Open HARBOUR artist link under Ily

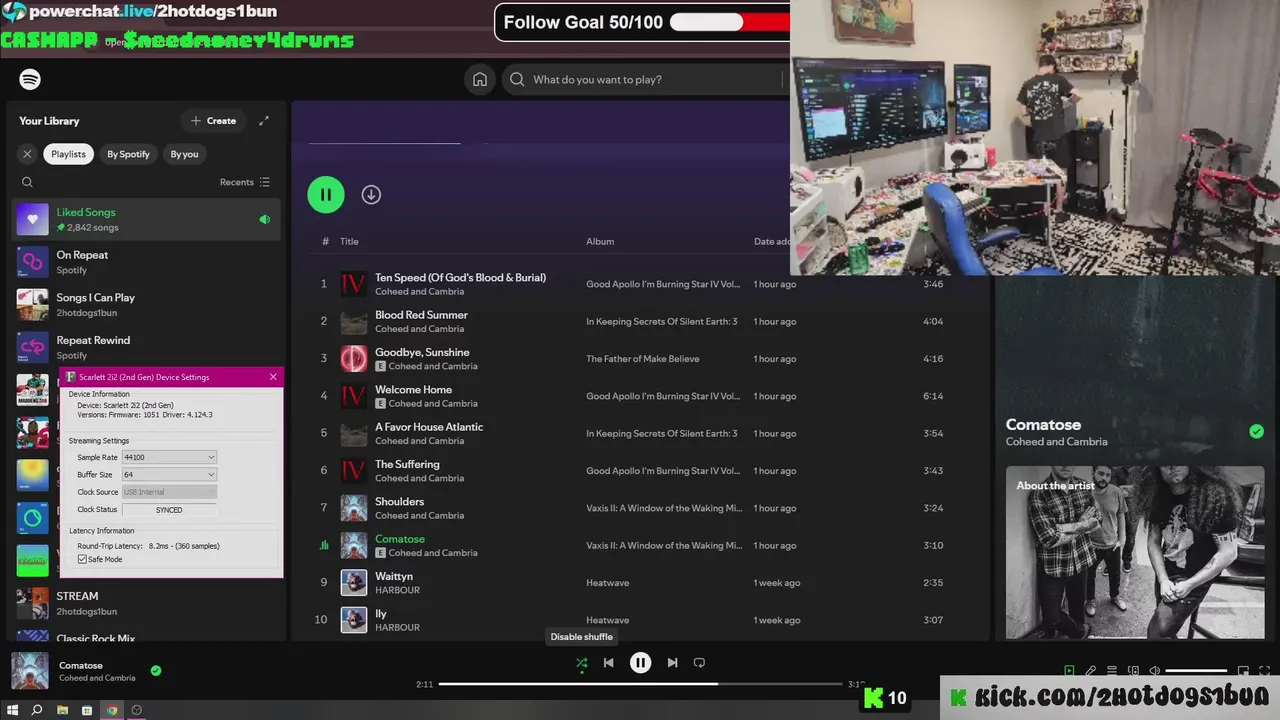click(397, 627)
